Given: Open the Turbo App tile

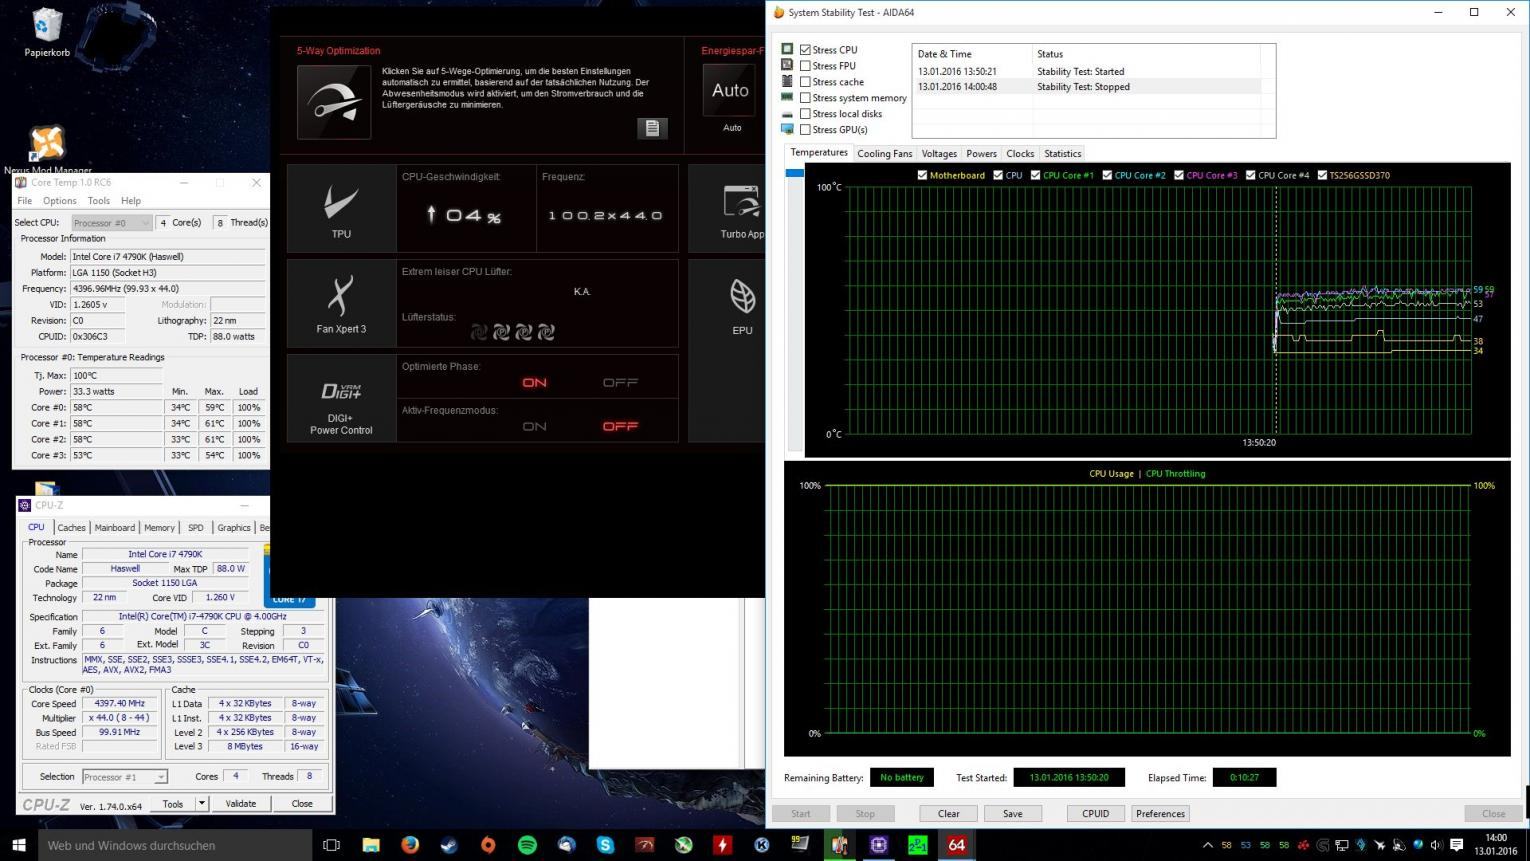Looking at the screenshot, I should [742, 209].
